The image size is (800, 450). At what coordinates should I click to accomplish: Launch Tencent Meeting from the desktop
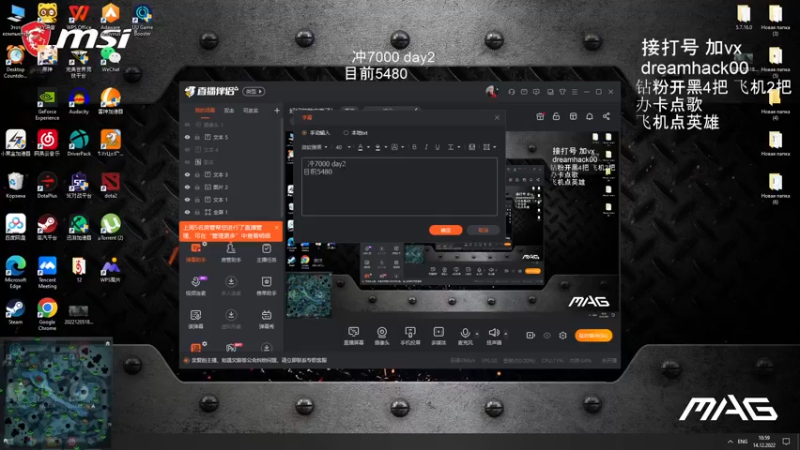coord(47,272)
